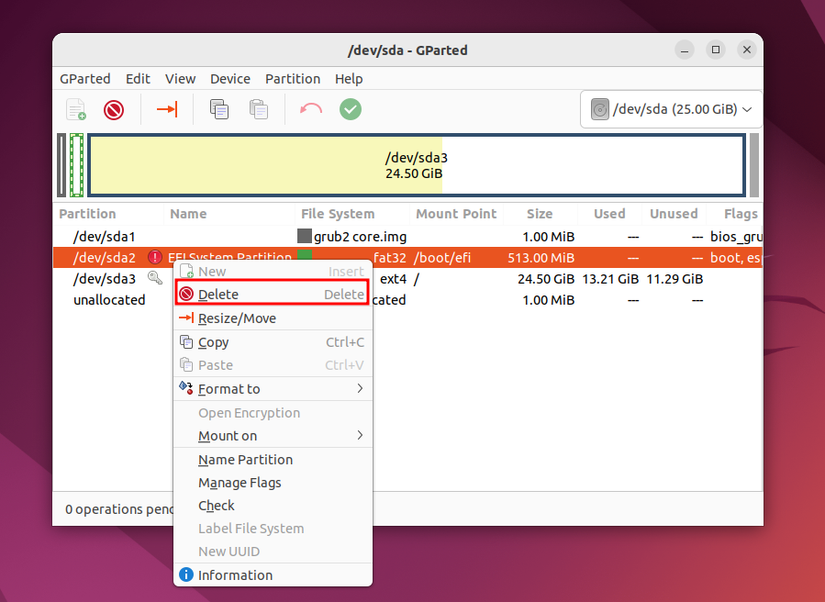Run Check on the selected partition

[216, 505]
